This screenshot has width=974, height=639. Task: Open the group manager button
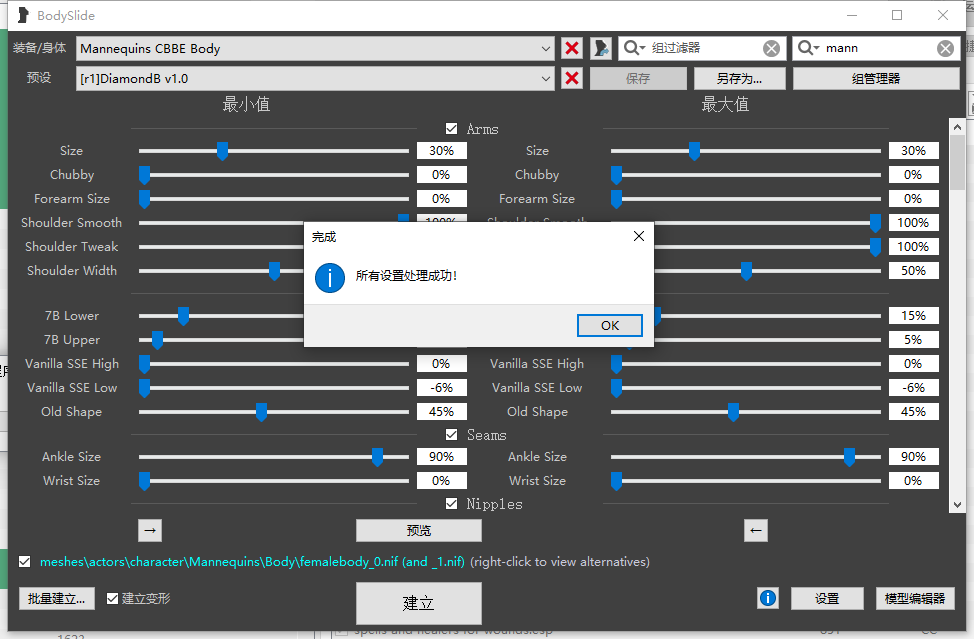tap(876, 78)
